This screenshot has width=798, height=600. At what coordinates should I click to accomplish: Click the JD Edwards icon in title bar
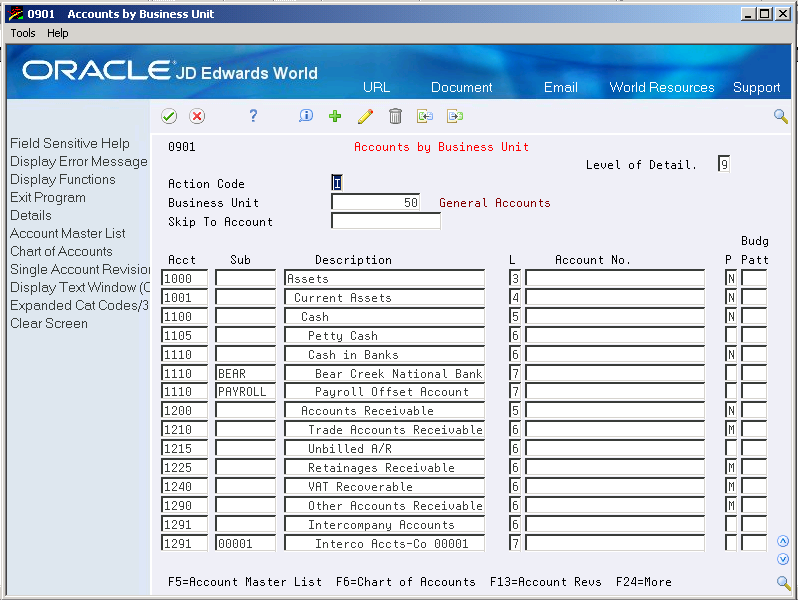tap(16, 14)
